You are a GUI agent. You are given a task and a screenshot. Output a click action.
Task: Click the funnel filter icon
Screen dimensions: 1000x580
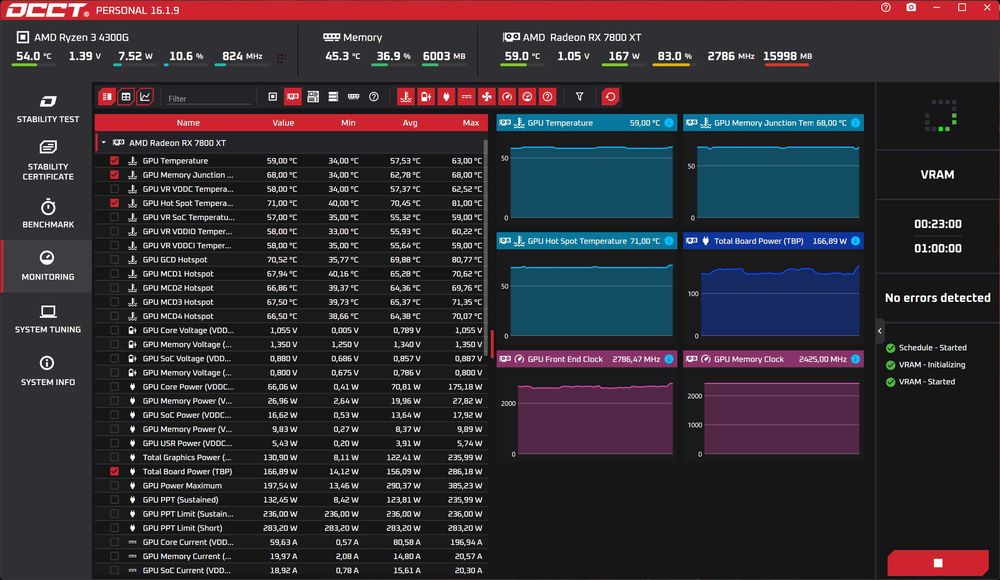coord(580,97)
